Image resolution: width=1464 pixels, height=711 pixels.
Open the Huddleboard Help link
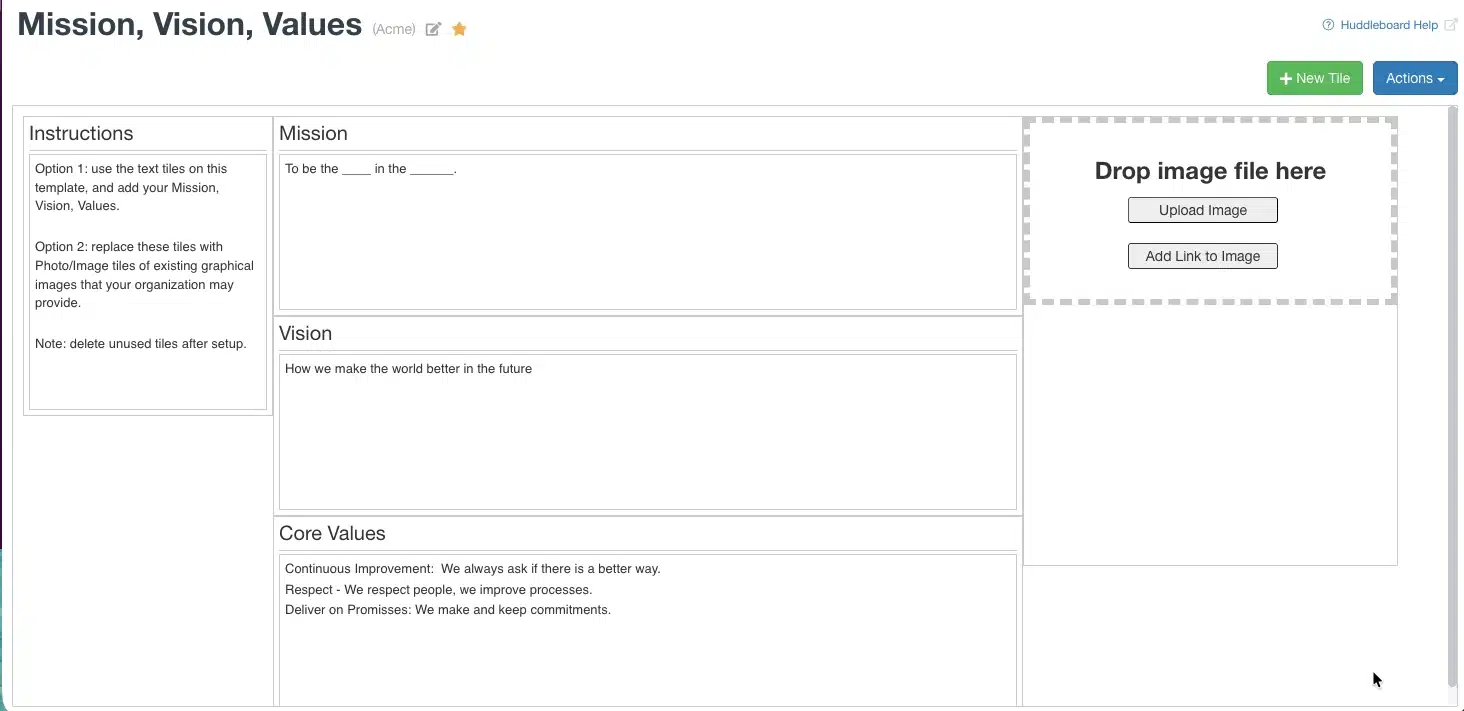click(x=1388, y=25)
